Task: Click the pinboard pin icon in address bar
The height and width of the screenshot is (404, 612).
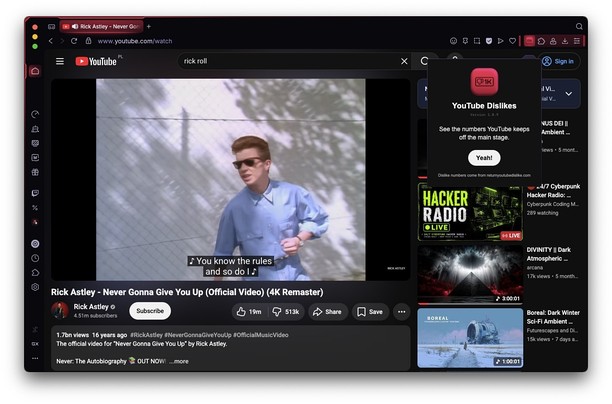Action: point(465,41)
